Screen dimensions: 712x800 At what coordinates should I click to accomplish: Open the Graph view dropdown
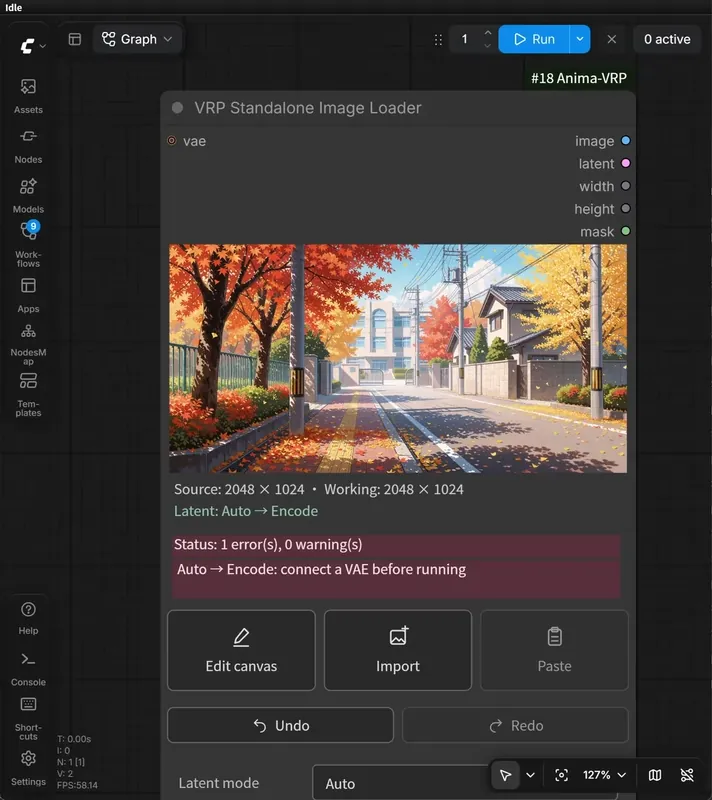137,39
